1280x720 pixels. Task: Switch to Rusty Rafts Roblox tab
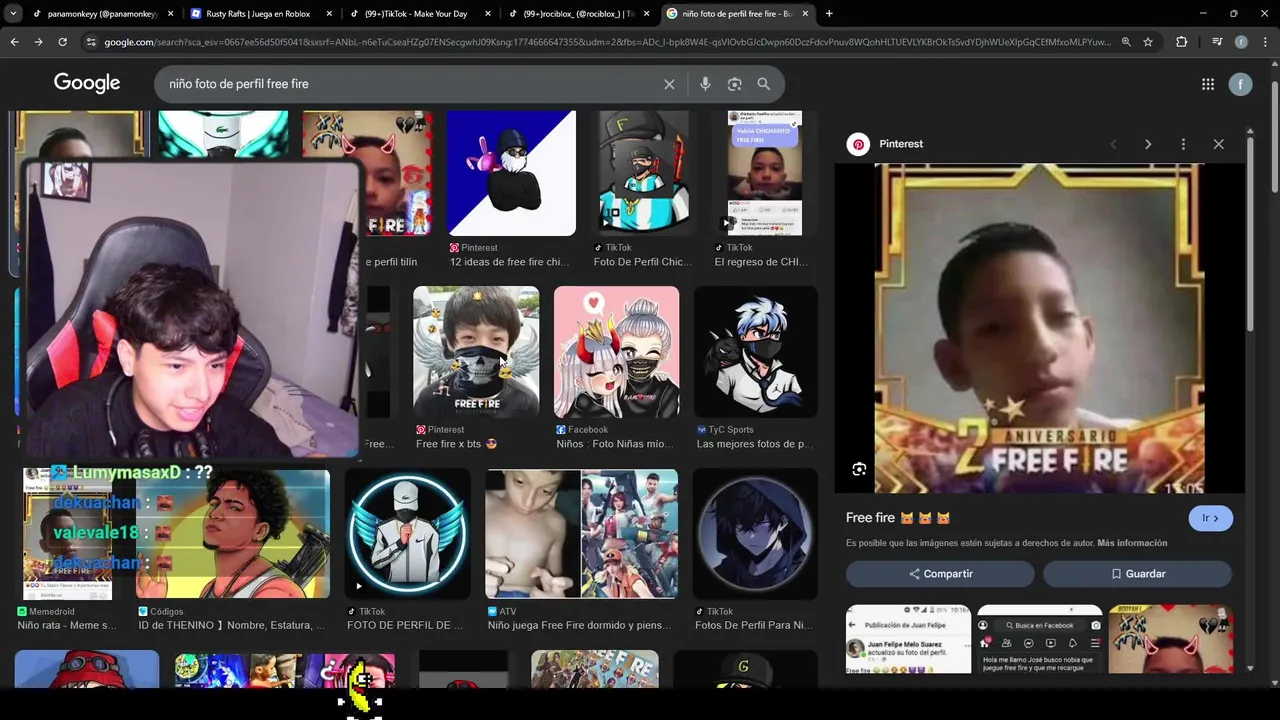tap(258, 14)
